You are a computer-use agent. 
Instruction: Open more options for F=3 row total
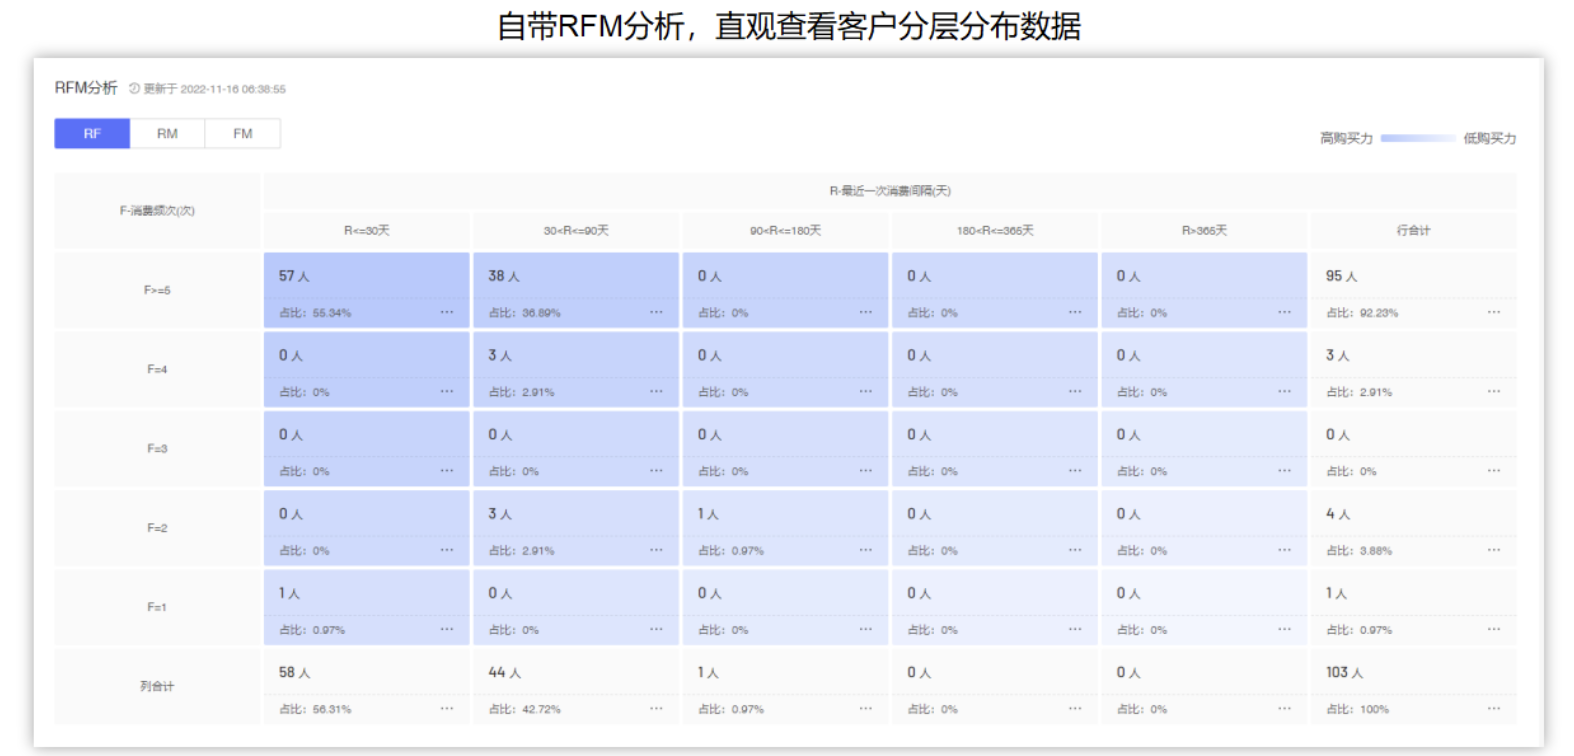pyautogui.click(x=1494, y=470)
